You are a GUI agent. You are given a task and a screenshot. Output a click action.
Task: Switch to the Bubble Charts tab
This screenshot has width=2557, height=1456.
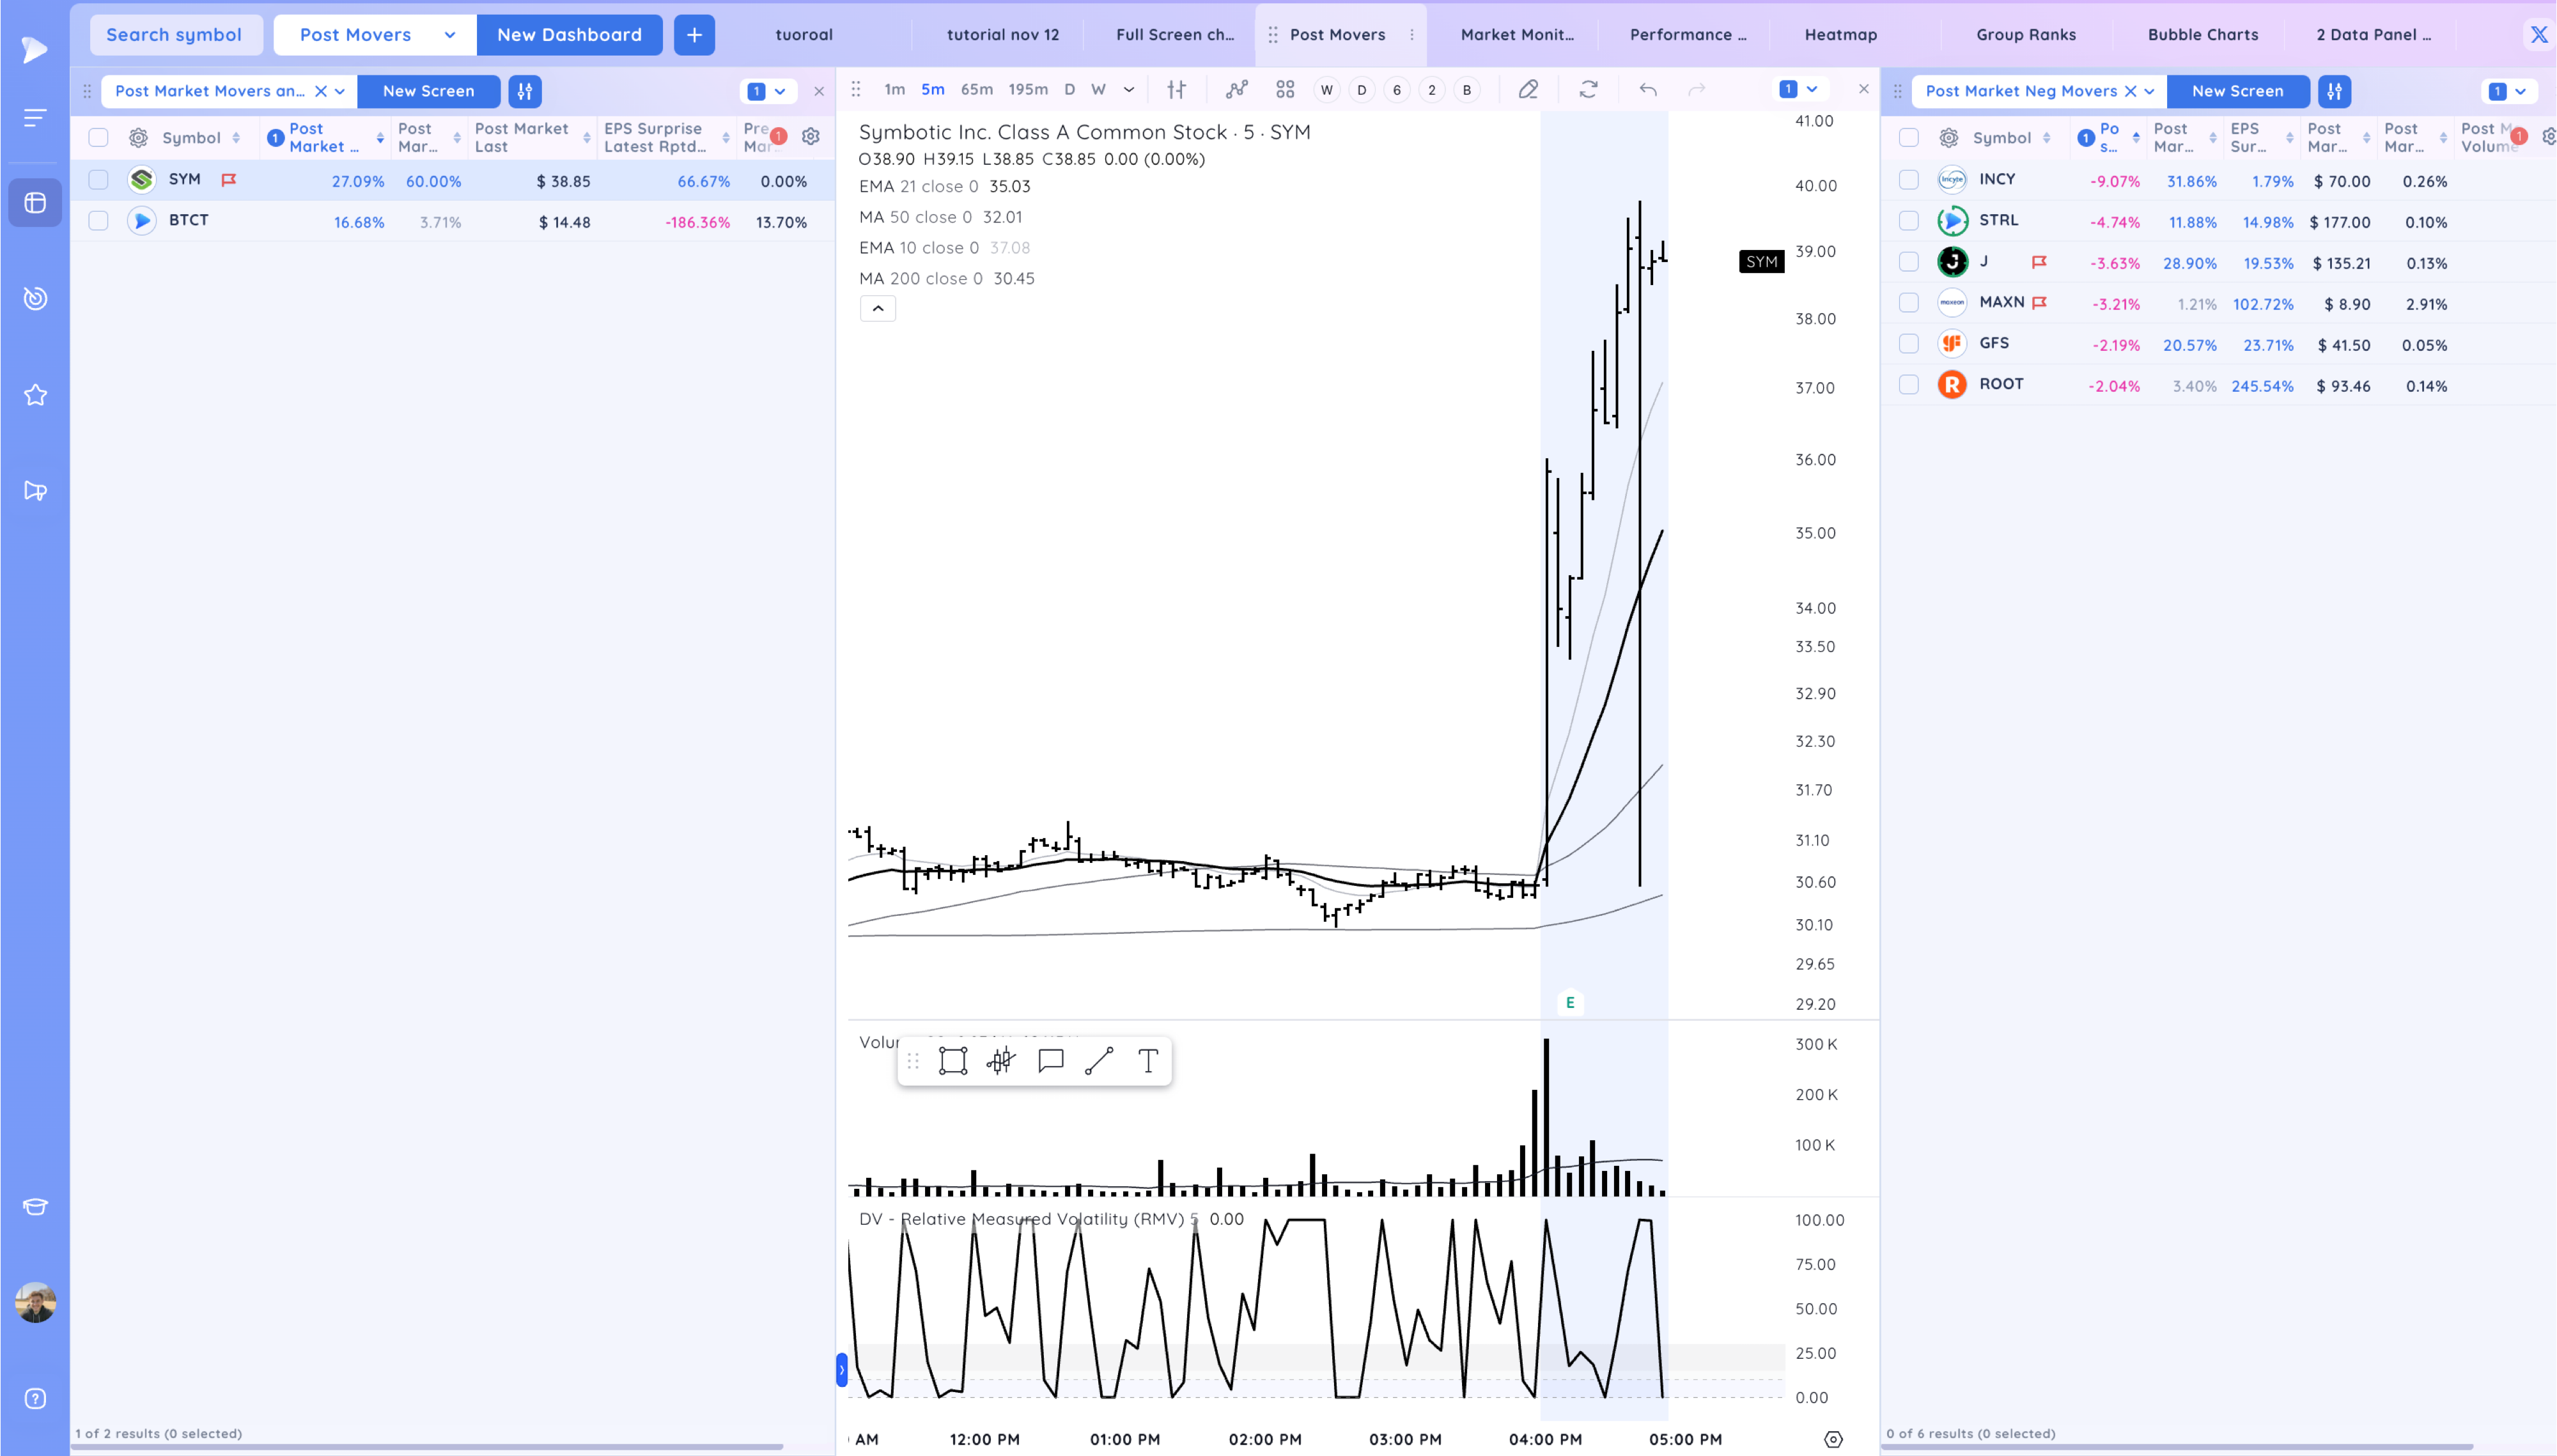(2203, 35)
